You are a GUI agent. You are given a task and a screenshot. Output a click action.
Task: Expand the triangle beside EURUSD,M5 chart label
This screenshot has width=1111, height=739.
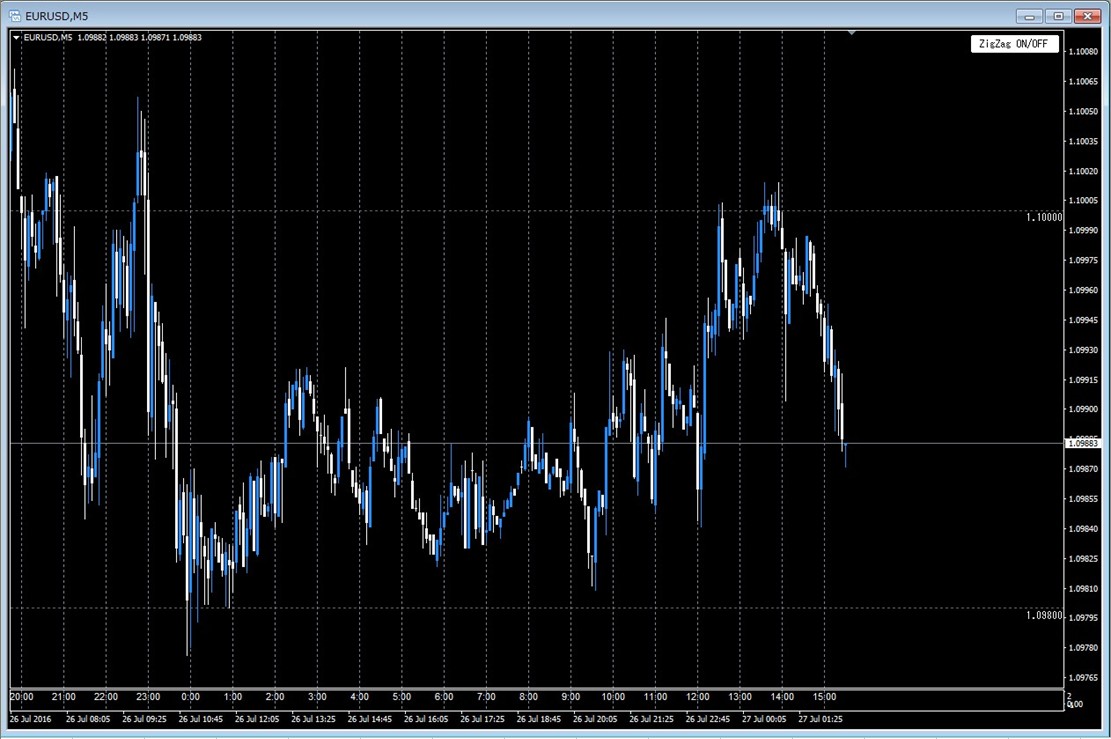point(16,38)
